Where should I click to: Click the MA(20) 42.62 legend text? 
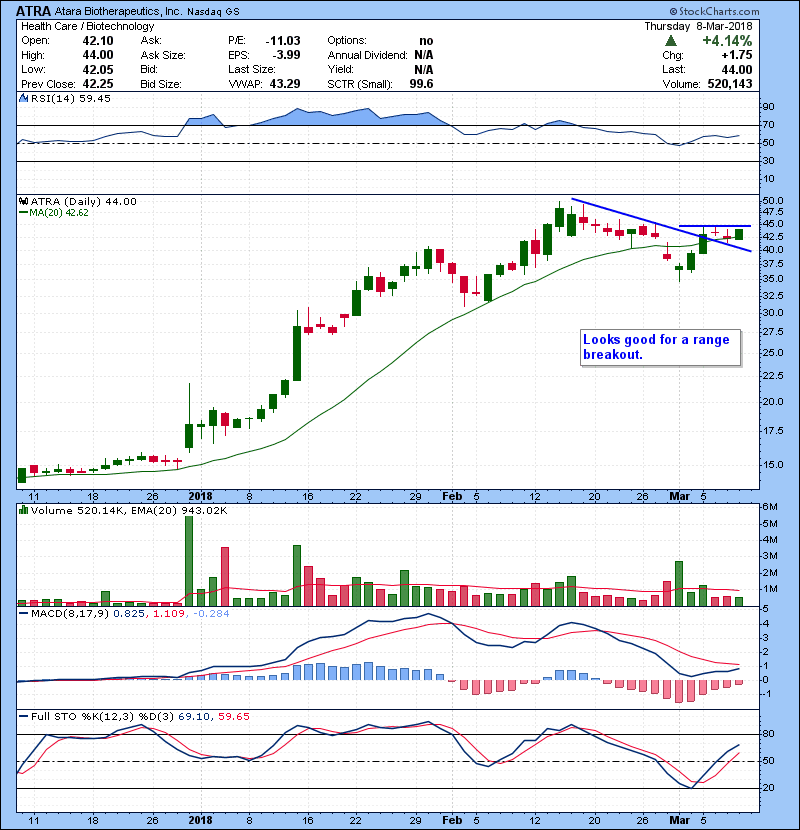(x=59, y=213)
